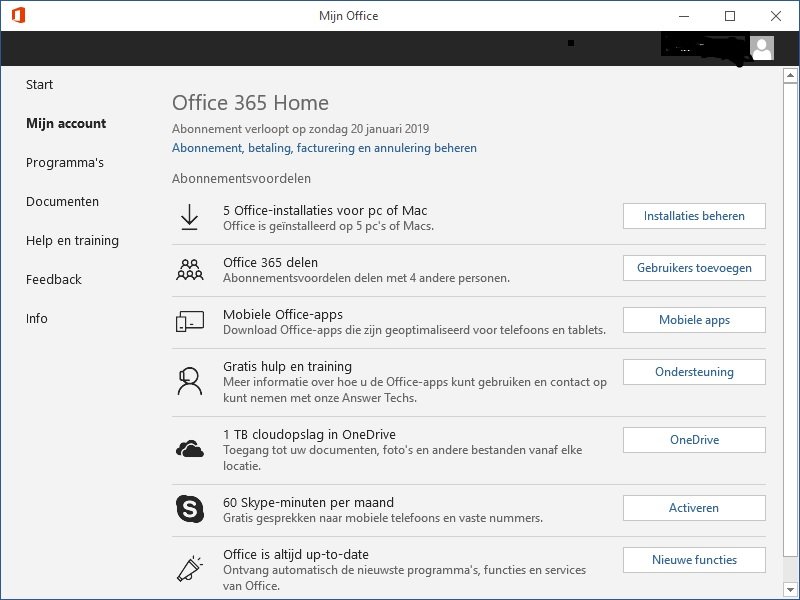The image size is (800, 600).
Task: Click the text 'Abonnement verloopt op zondag 20 januari 2019'
Action: click(x=301, y=129)
